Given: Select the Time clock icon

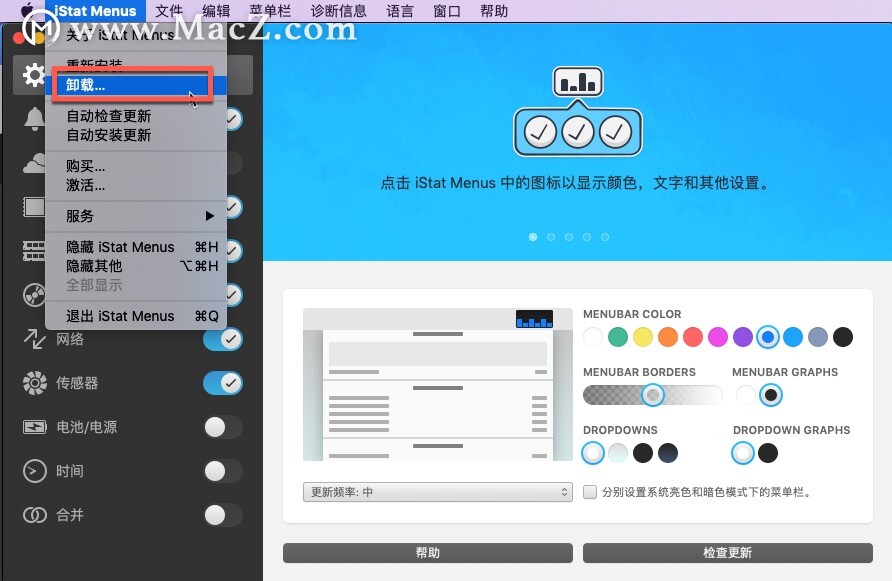Looking at the screenshot, I should [x=35, y=471].
